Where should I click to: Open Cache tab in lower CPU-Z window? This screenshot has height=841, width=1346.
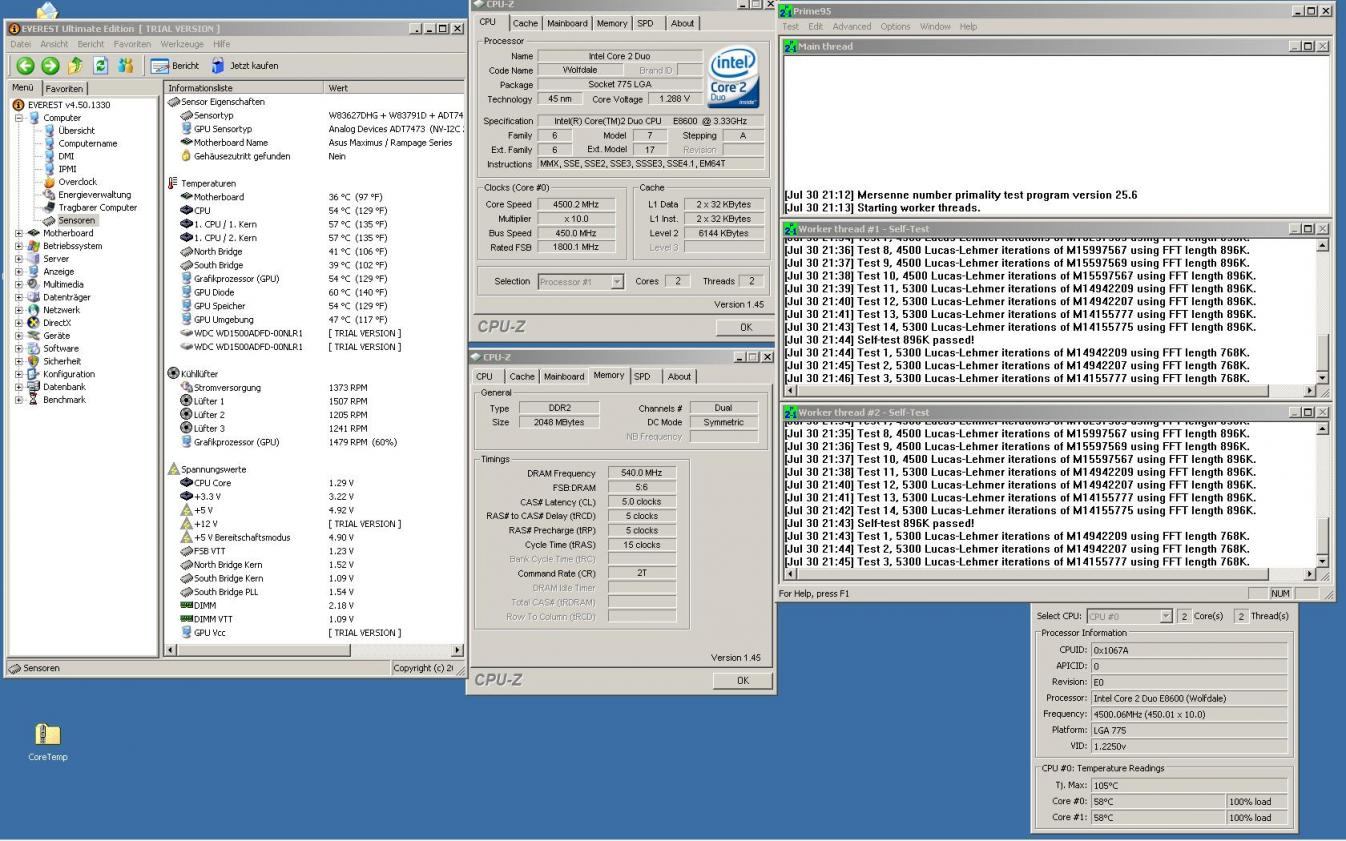click(522, 376)
